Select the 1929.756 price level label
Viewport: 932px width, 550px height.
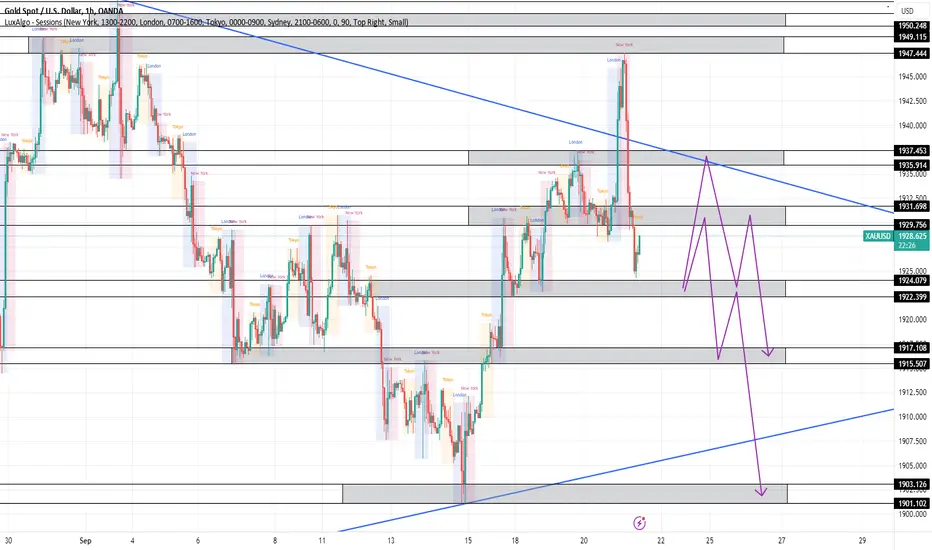pyautogui.click(x=911, y=225)
